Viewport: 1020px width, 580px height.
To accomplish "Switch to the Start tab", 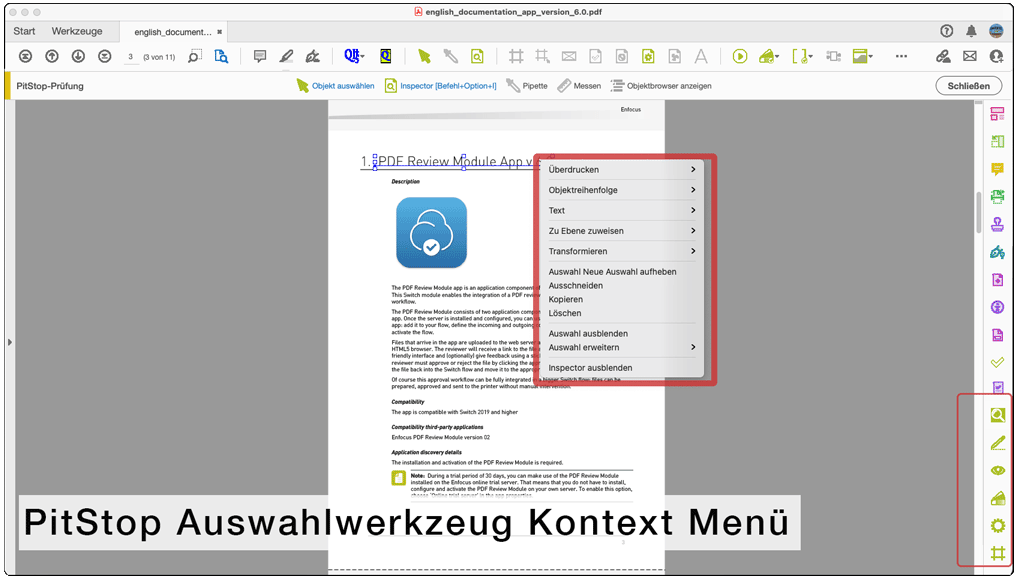I will pos(24,31).
